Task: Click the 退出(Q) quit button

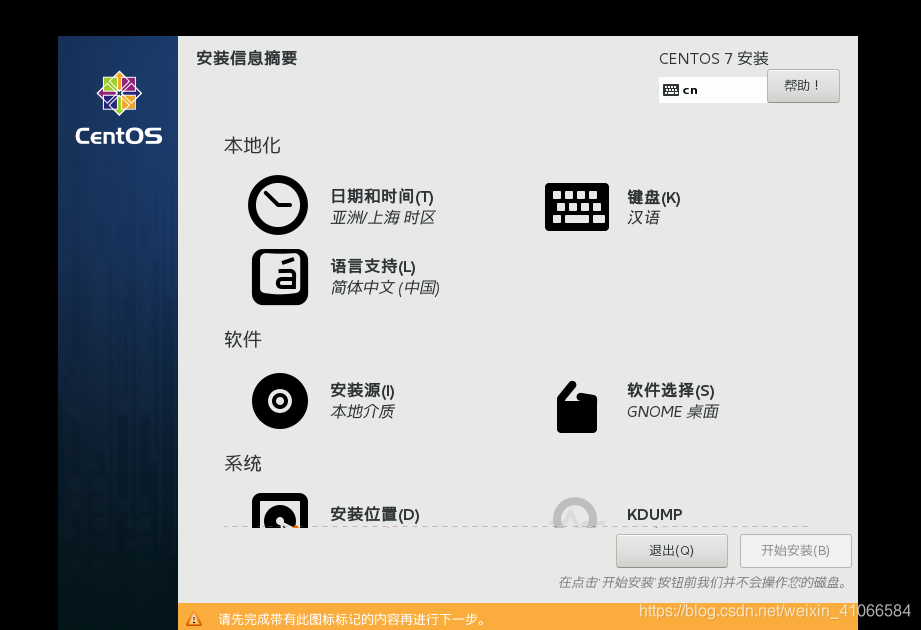Action: [671, 551]
